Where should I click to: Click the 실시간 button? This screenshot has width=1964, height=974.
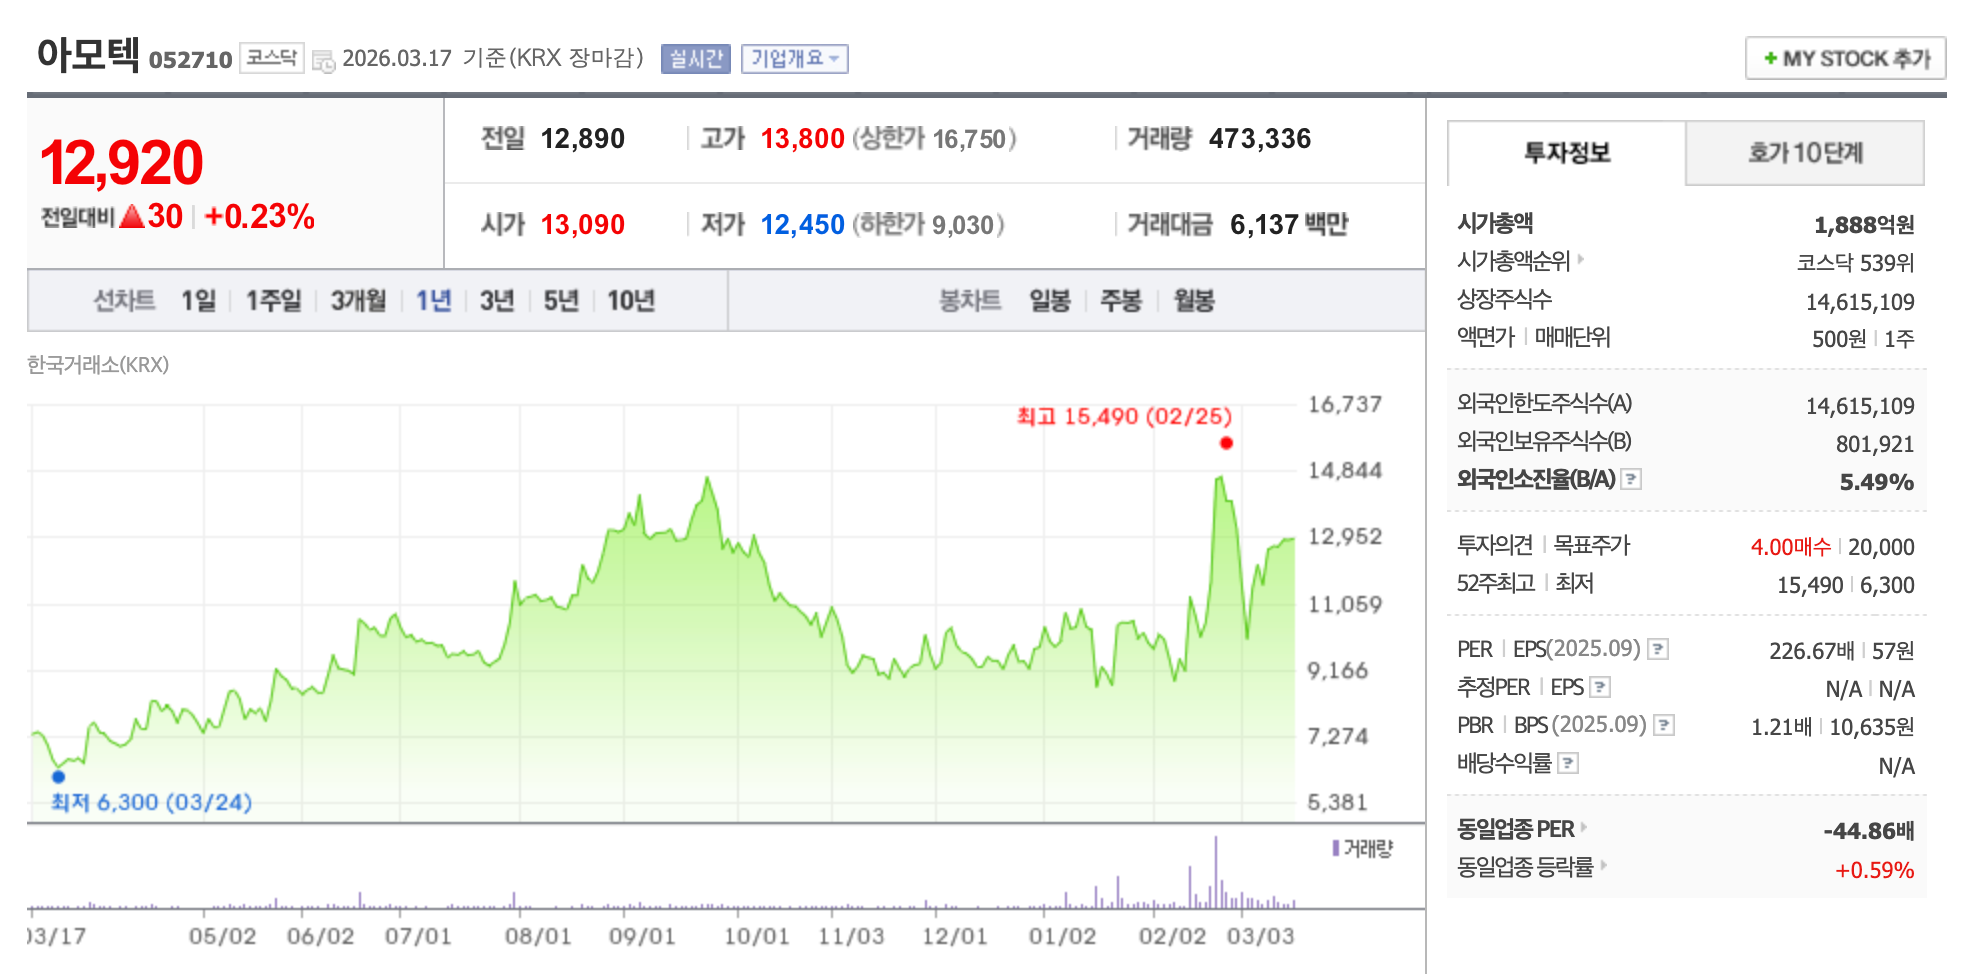pyautogui.click(x=696, y=59)
